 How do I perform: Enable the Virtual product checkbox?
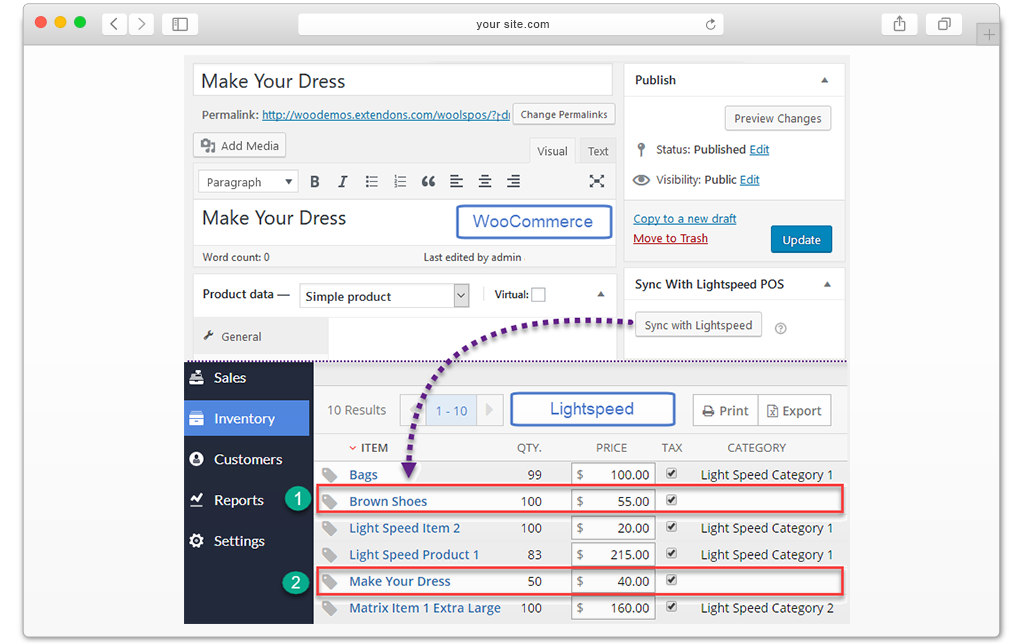pyautogui.click(x=539, y=295)
